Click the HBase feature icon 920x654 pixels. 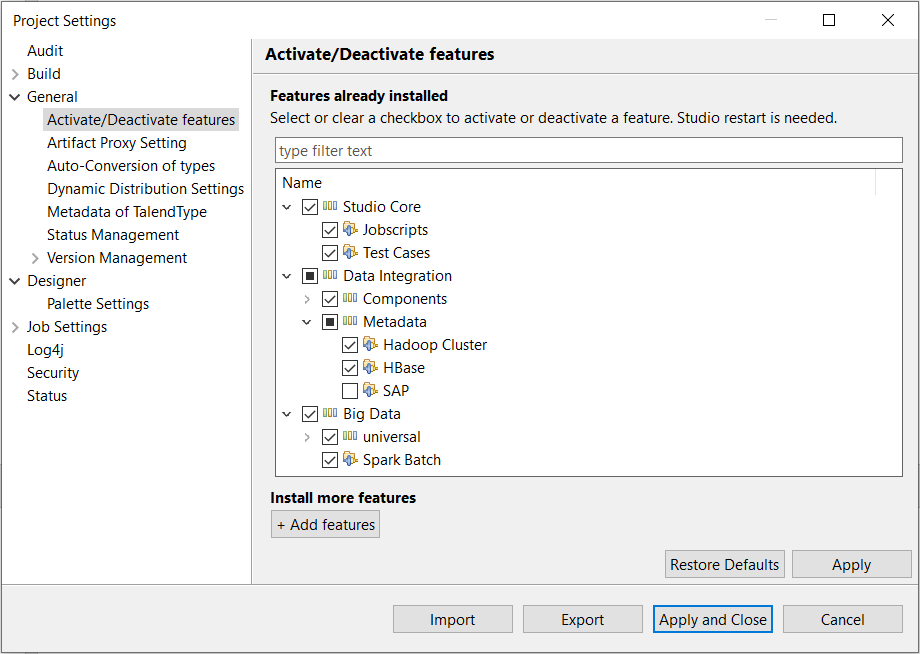372,367
